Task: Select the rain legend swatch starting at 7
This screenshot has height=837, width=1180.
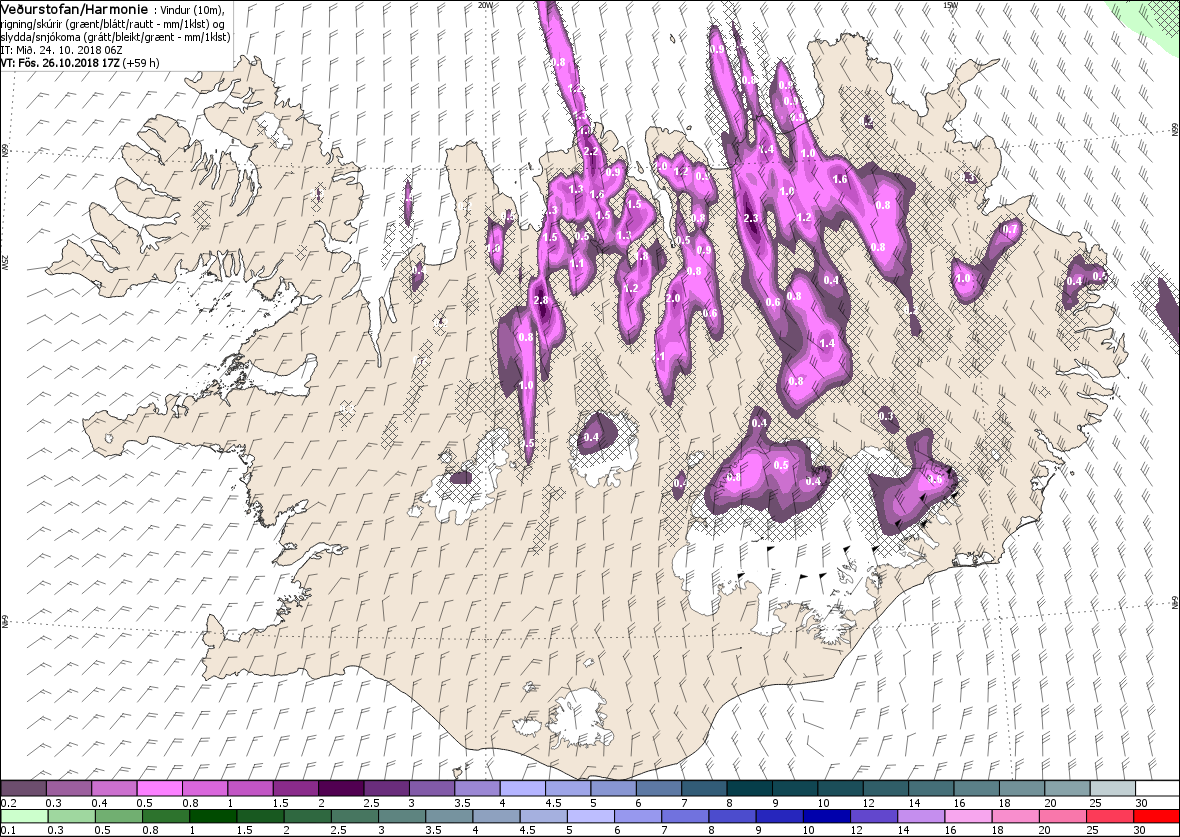Action: point(684,817)
